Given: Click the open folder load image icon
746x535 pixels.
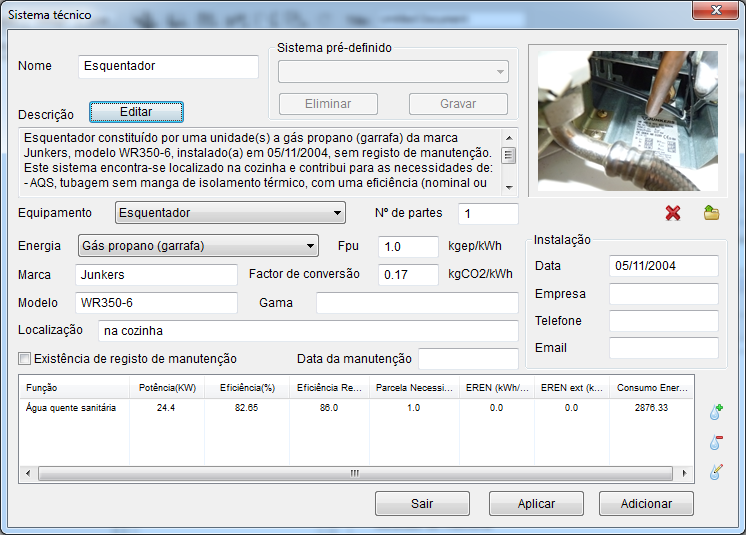Looking at the screenshot, I should pos(711,213).
